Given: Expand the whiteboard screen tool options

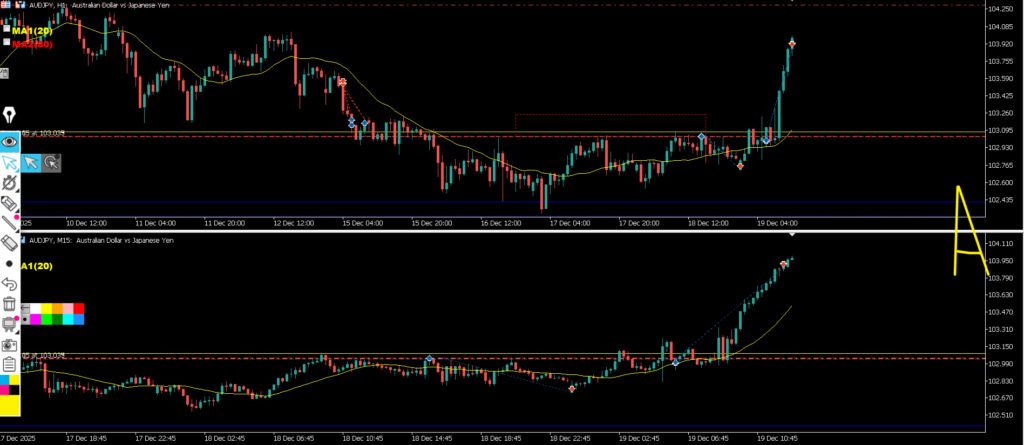Looking at the screenshot, I should pos(10,324).
